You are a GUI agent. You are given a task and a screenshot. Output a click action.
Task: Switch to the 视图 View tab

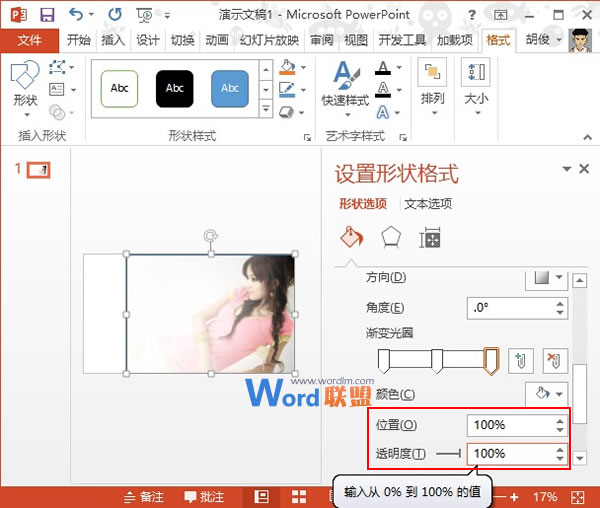pos(356,40)
